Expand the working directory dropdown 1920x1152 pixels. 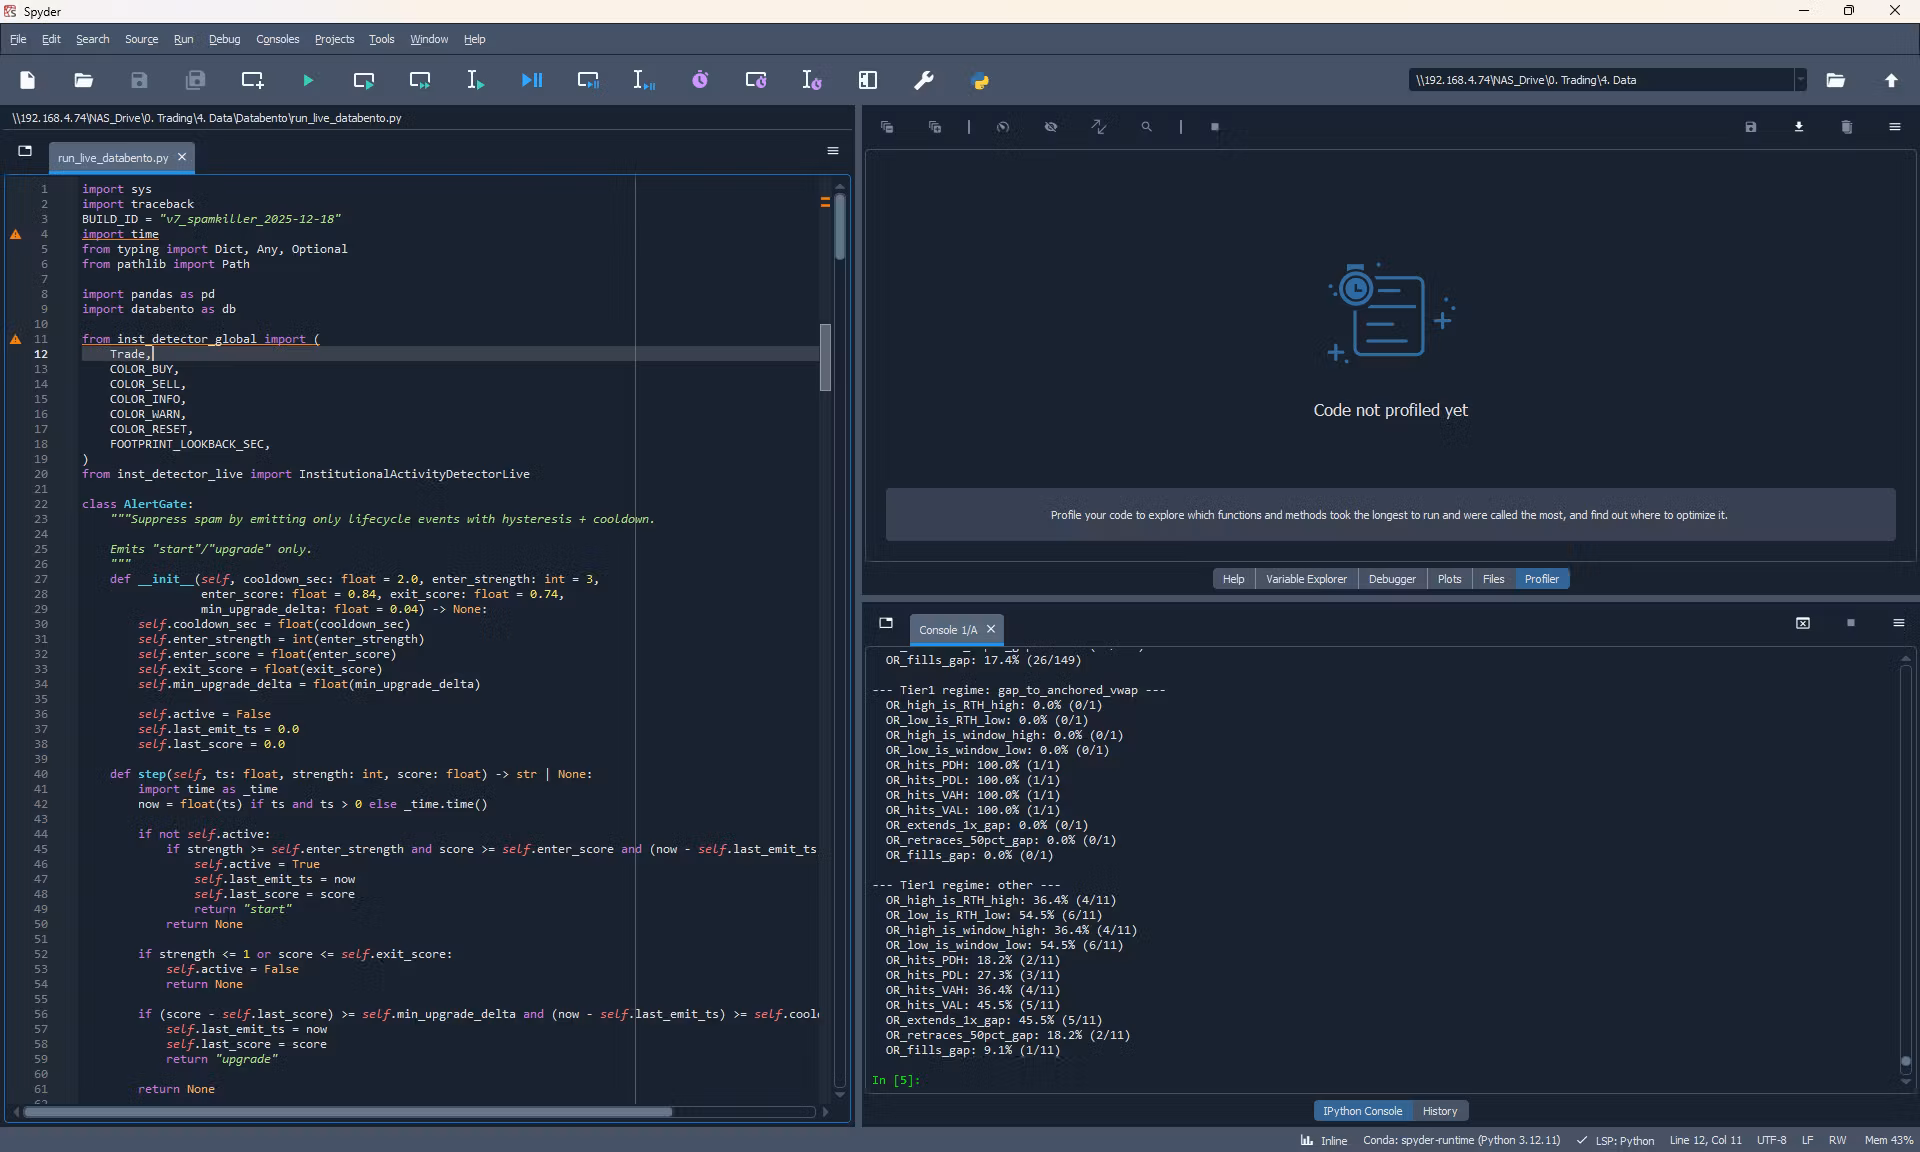pos(1800,80)
